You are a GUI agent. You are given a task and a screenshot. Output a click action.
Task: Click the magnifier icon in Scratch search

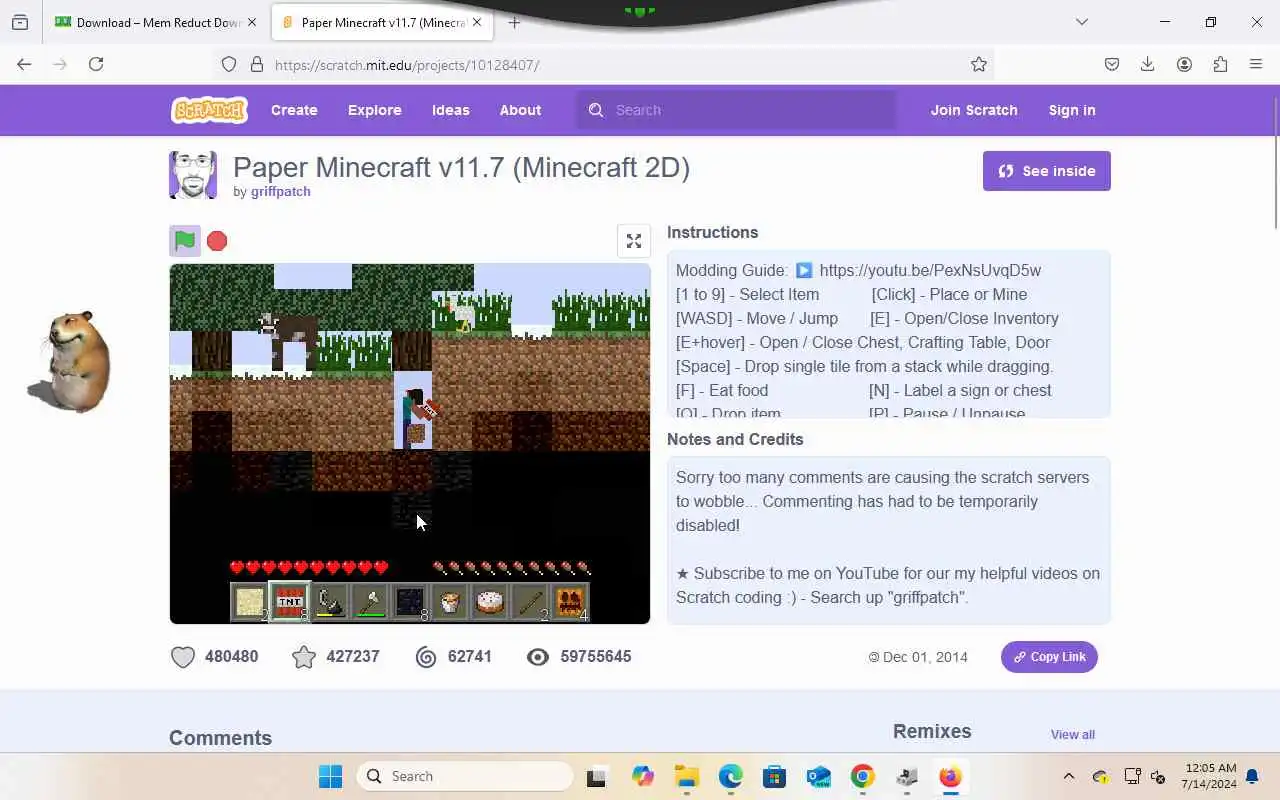point(596,110)
